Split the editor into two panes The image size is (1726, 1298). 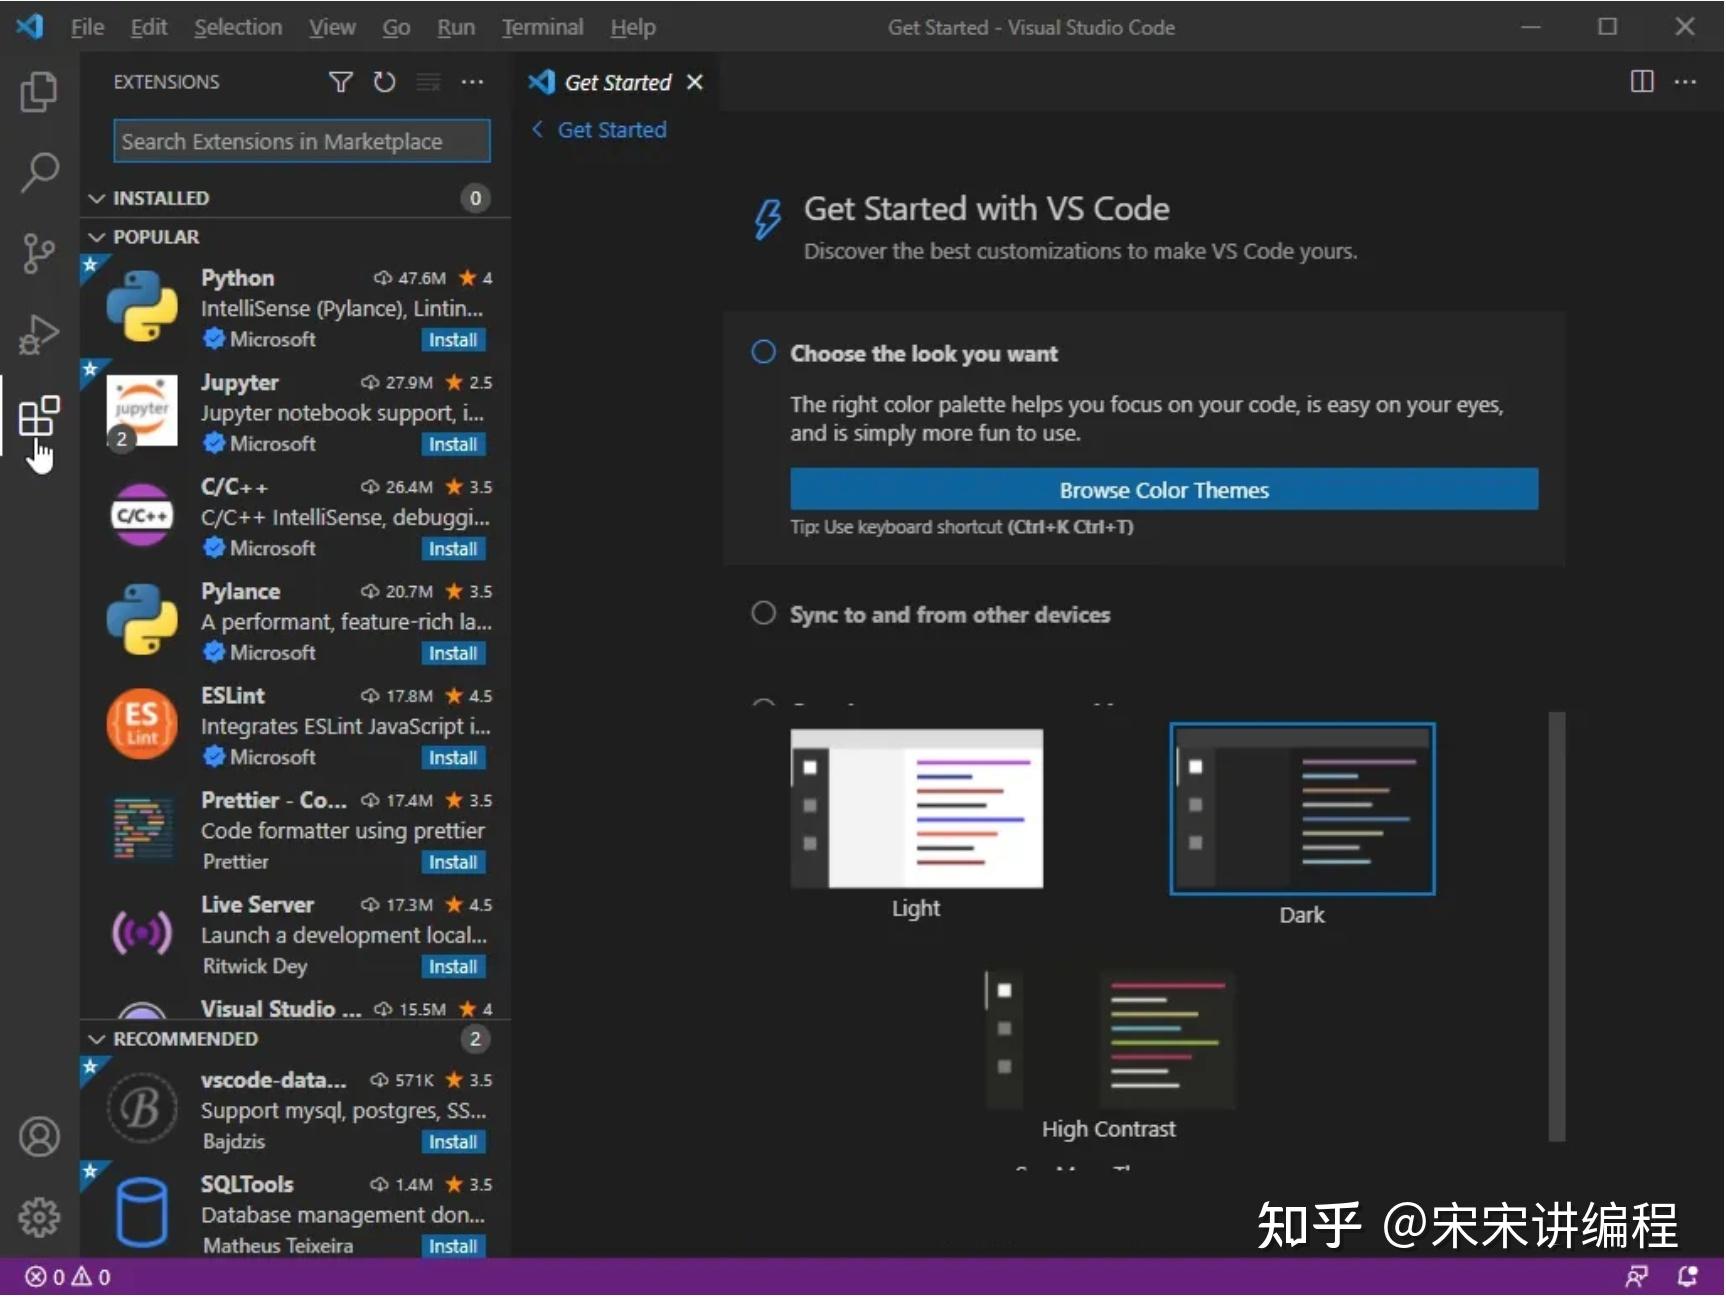(x=1642, y=82)
